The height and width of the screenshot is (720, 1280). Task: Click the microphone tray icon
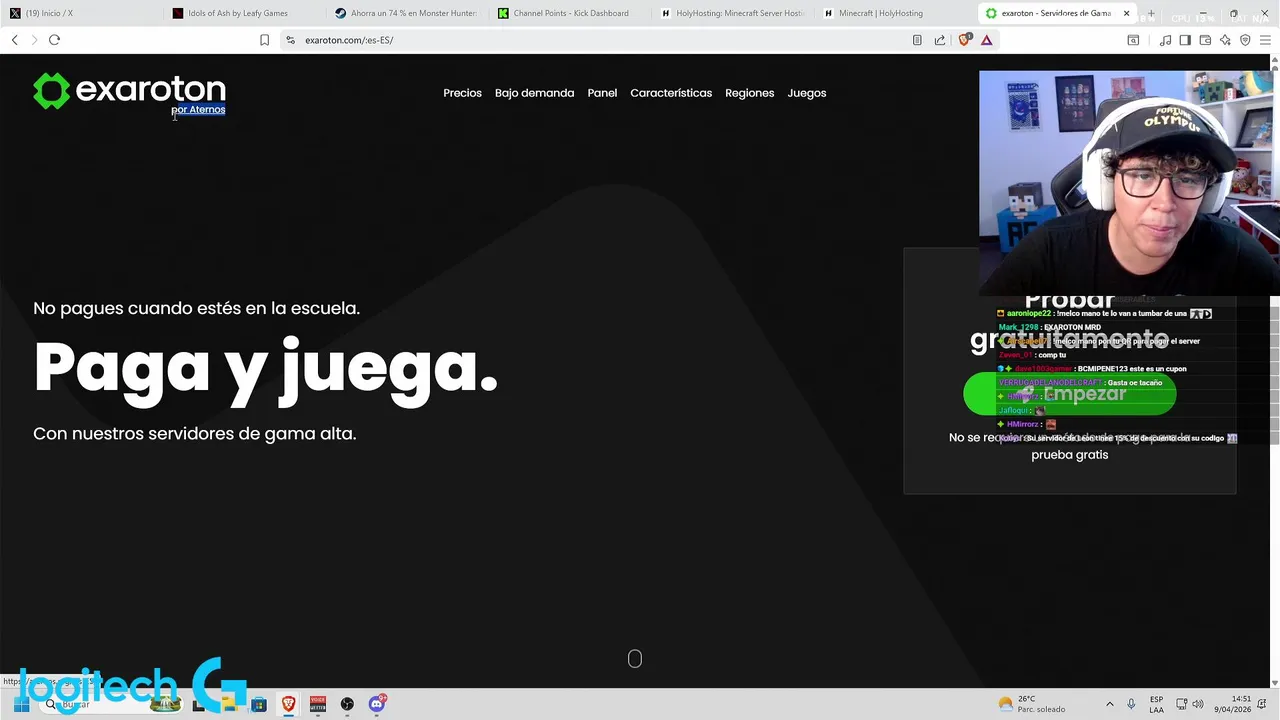pyautogui.click(x=1131, y=704)
